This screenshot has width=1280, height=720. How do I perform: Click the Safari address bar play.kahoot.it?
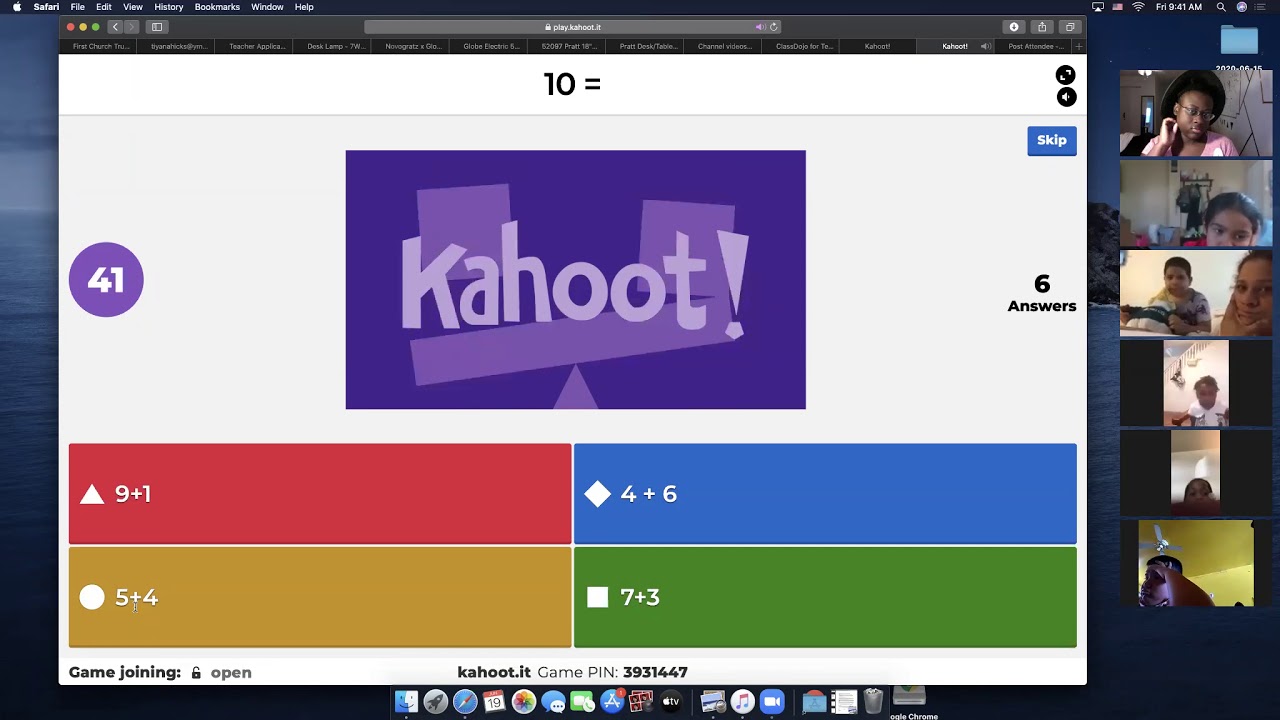click(x=573, y=27)
